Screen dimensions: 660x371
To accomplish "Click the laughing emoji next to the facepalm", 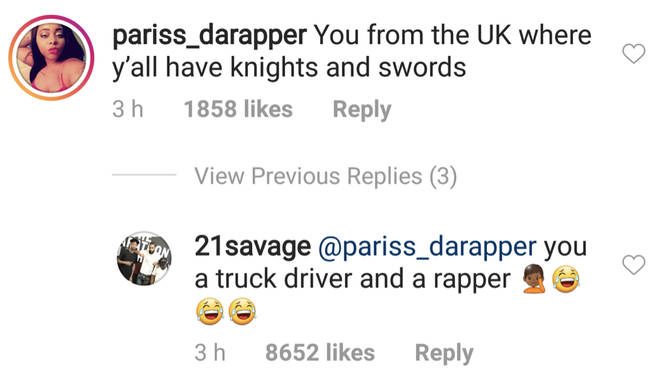I will pos(566,279).
